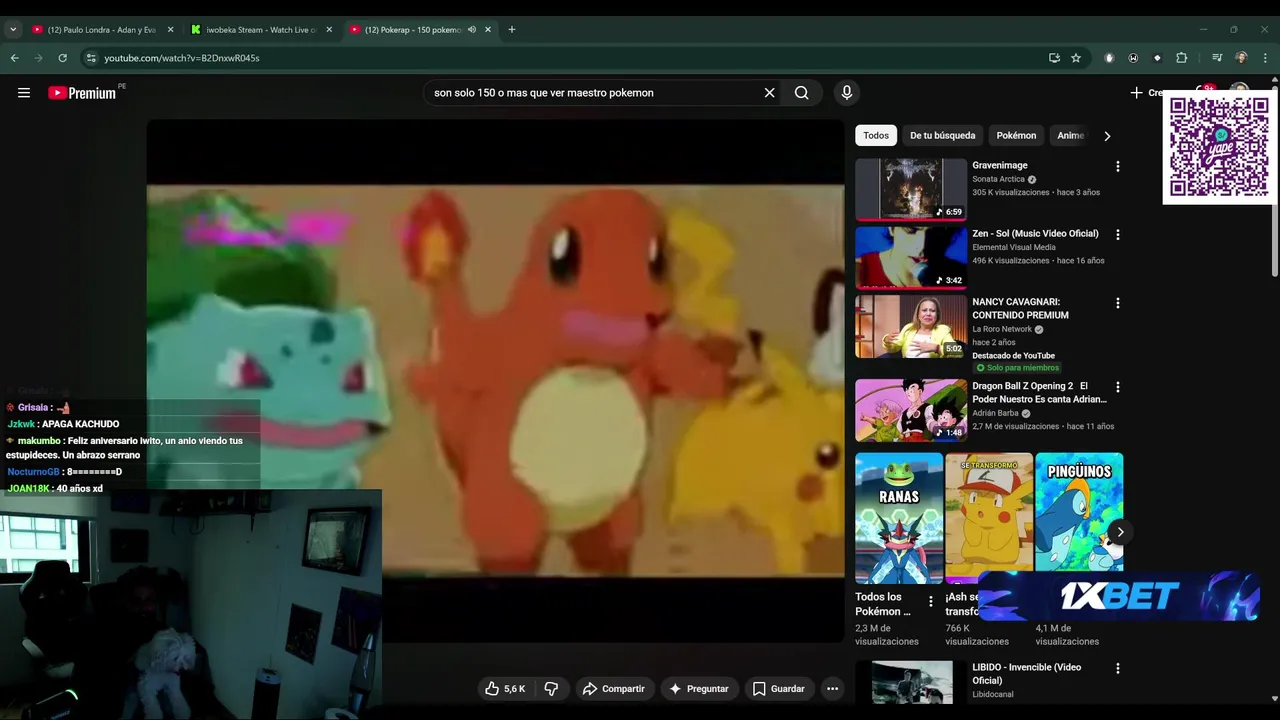Click the Pokerap video player
The width and height of the screenshot is (1280, 720).
[x=496, y=381]
